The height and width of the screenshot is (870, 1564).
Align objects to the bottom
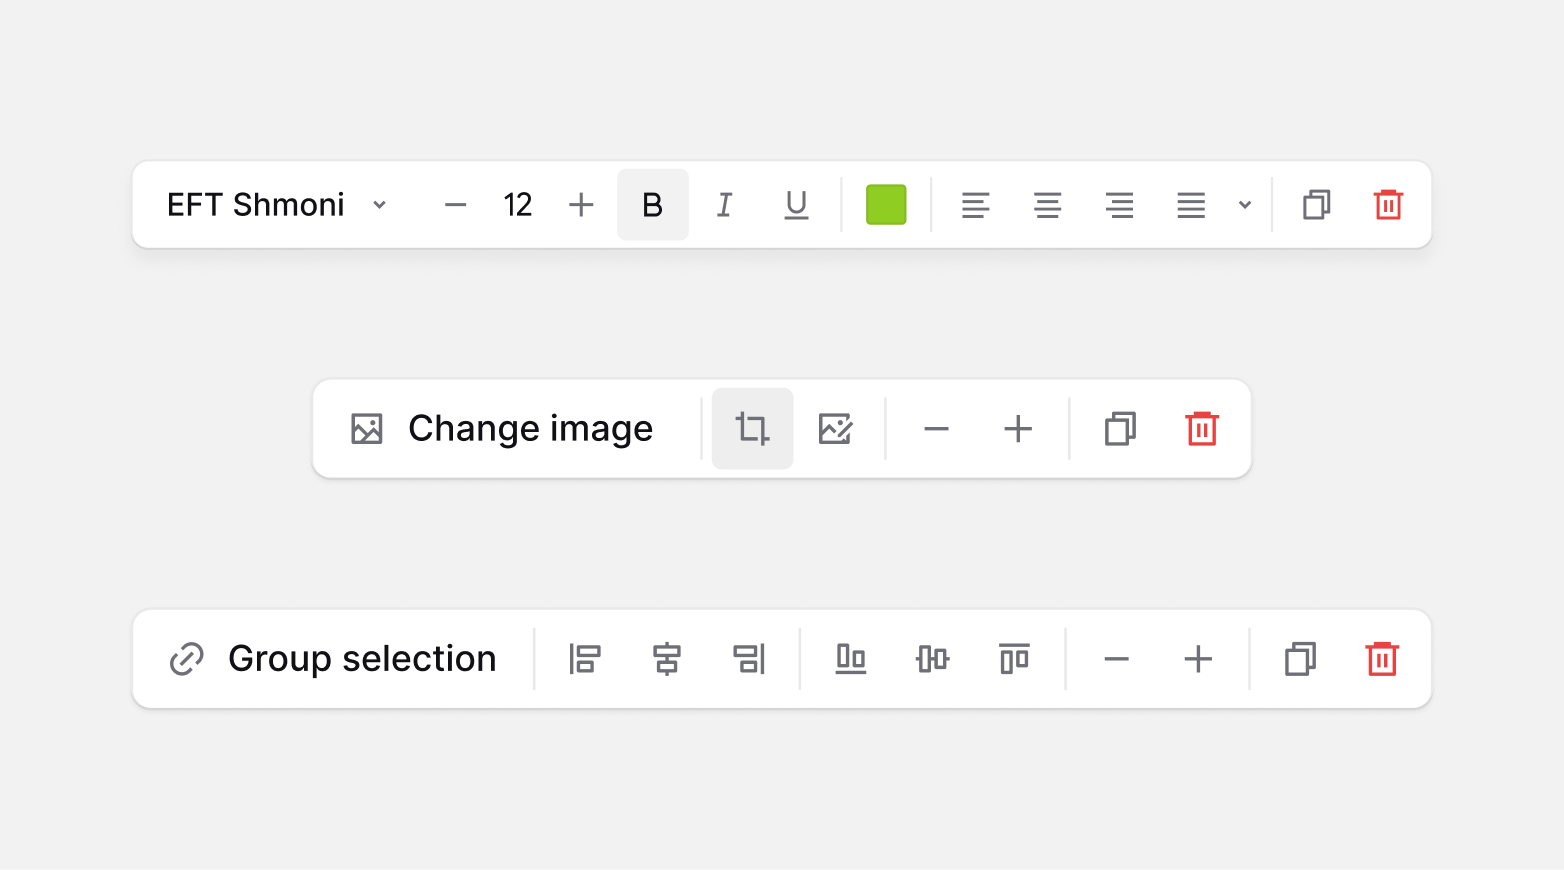[851, 659]
